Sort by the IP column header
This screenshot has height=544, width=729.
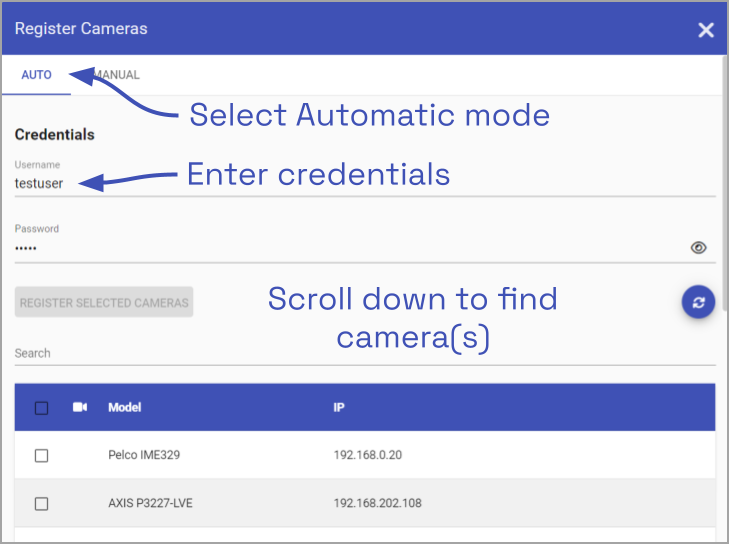pyautogui.click(x=340, y=407)
